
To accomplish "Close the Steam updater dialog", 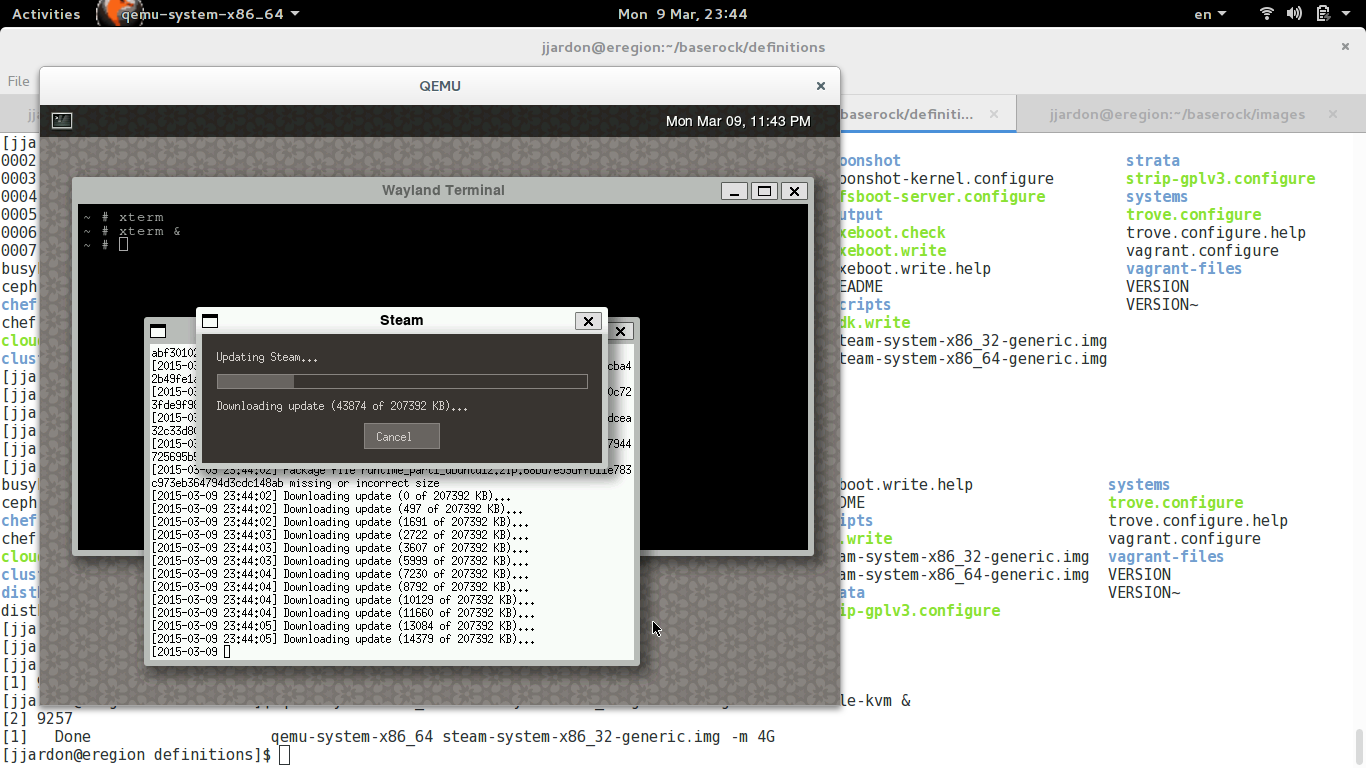I will [x=588, y=321].
